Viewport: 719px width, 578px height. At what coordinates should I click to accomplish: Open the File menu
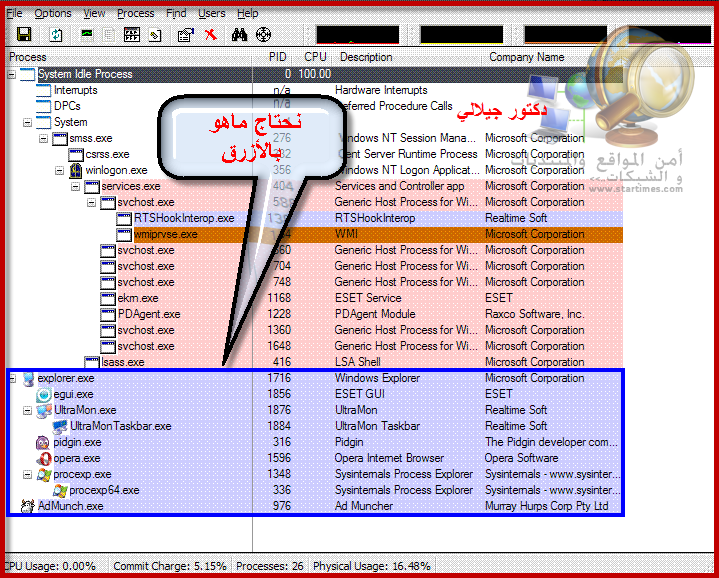[x=14, y=13]
